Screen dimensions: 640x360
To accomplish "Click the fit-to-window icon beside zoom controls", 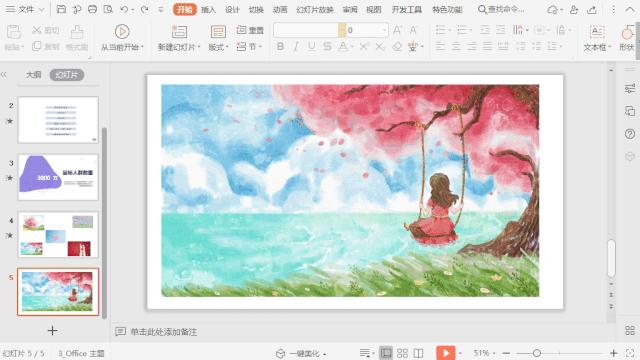I will (630, 353).
